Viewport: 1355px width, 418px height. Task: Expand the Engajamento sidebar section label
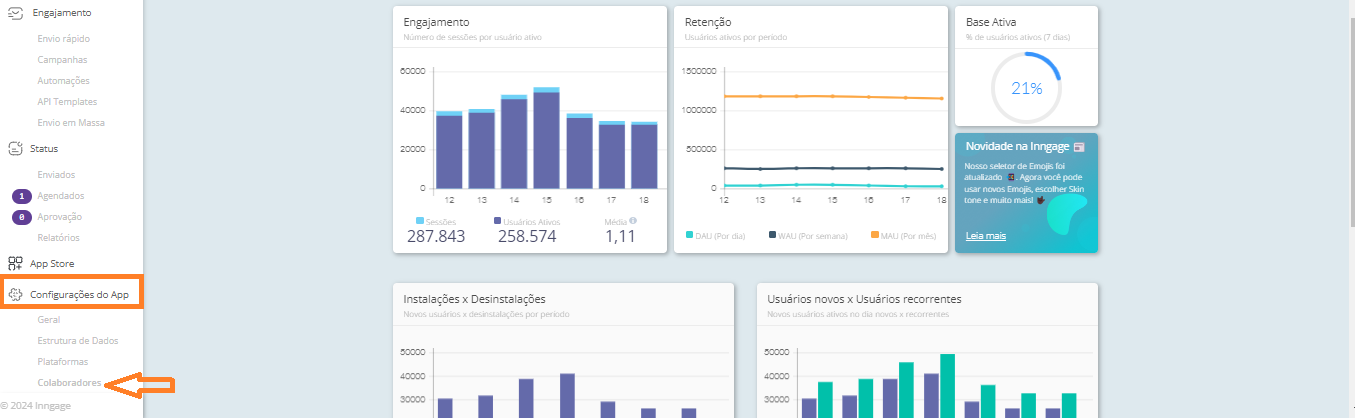pyautogui.click(x=61, y=13)
